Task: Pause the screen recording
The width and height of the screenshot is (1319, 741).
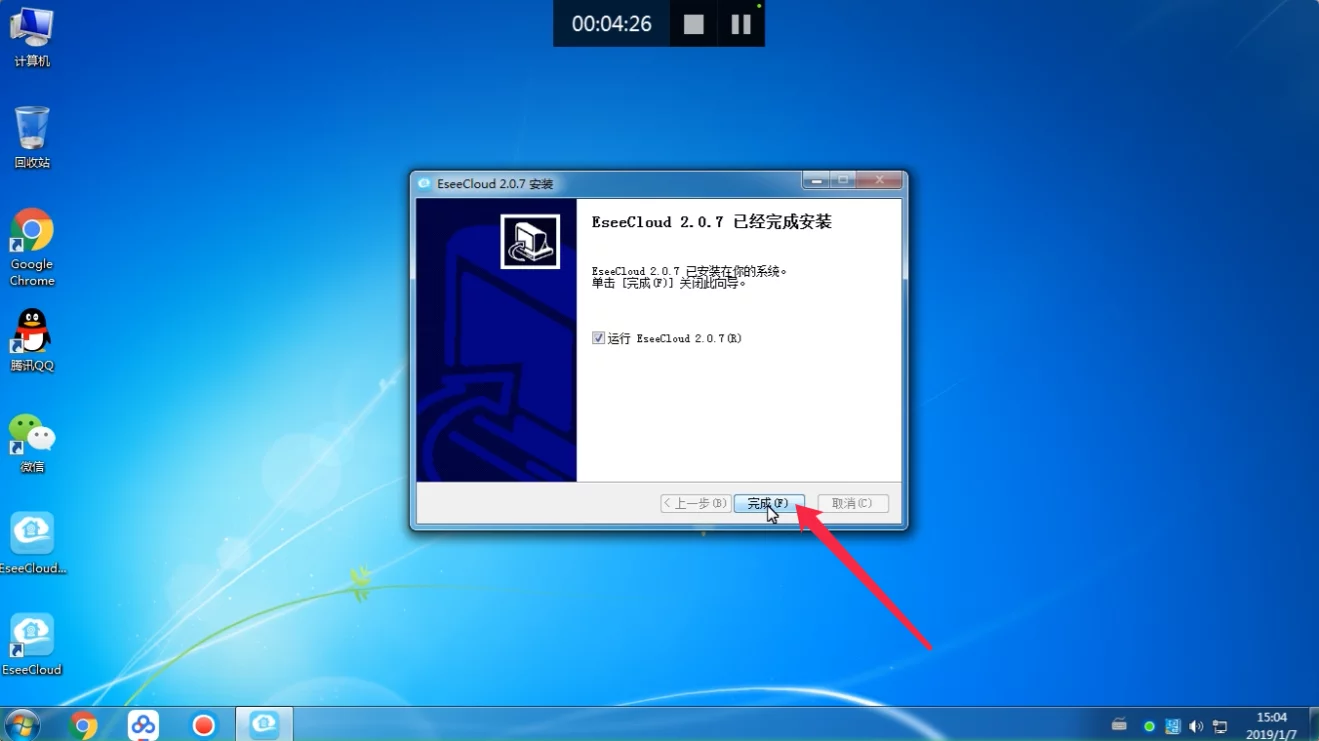Action: tap(741, 24)
